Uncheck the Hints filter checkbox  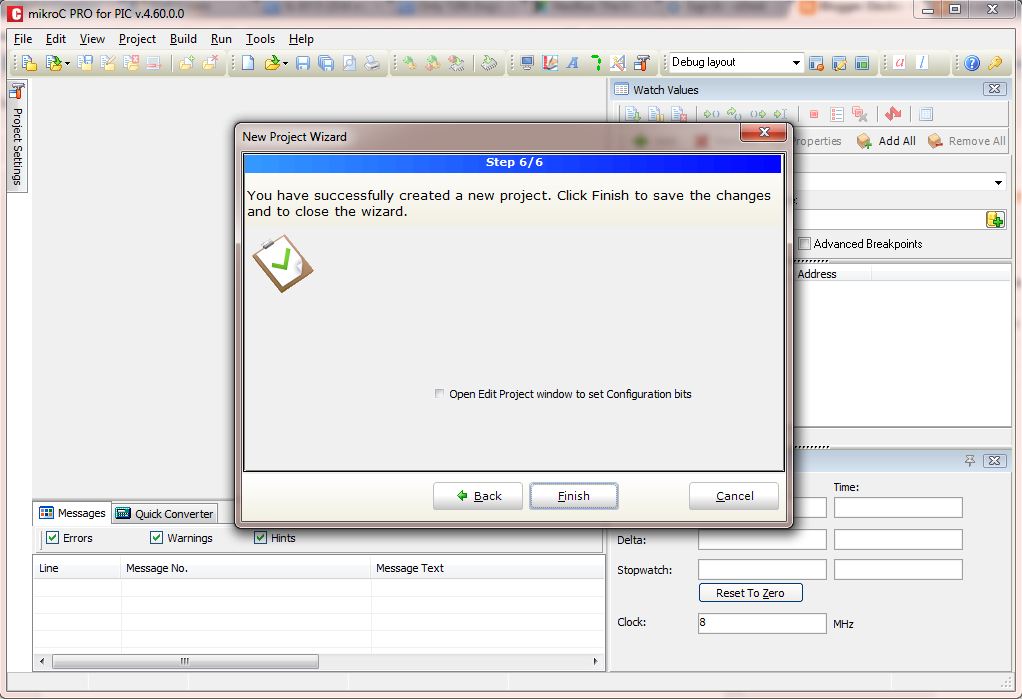click(260, 537)
